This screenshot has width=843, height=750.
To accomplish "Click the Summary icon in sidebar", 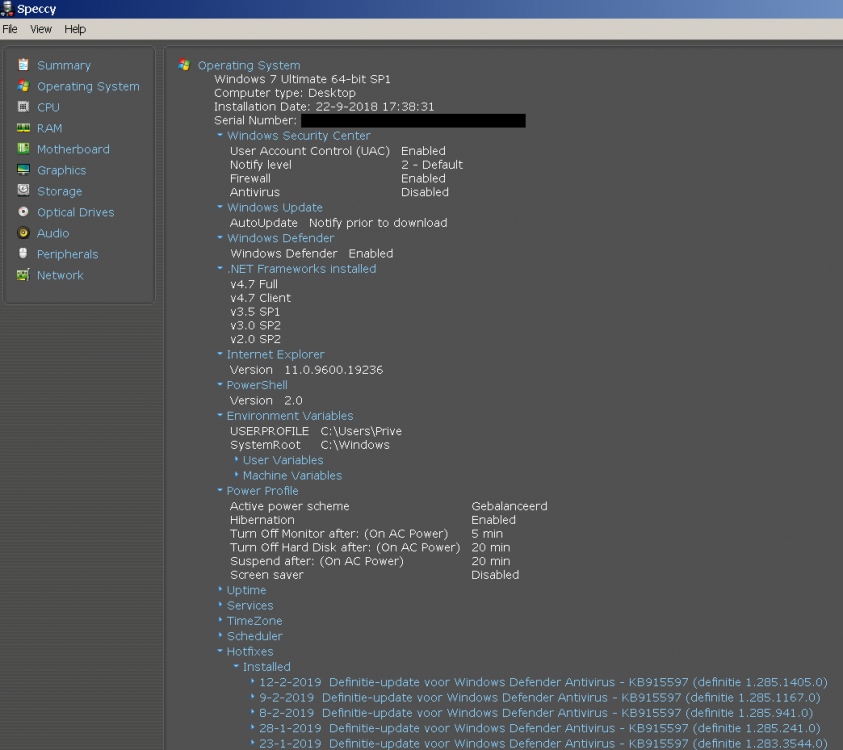I will tap(24, 65).
